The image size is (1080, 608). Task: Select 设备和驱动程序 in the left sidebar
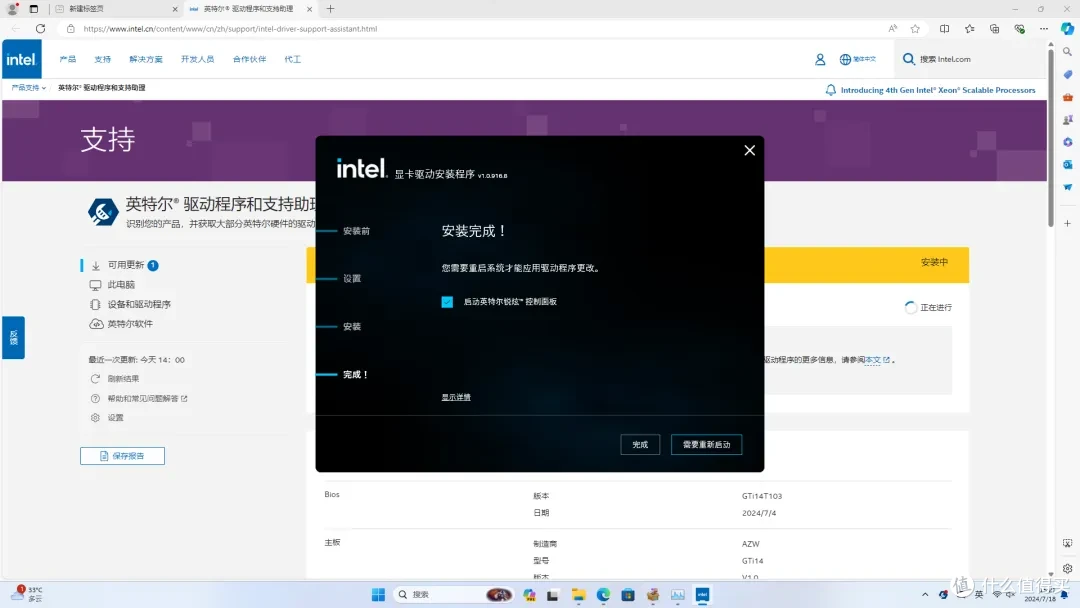click(x=139, y=304)
